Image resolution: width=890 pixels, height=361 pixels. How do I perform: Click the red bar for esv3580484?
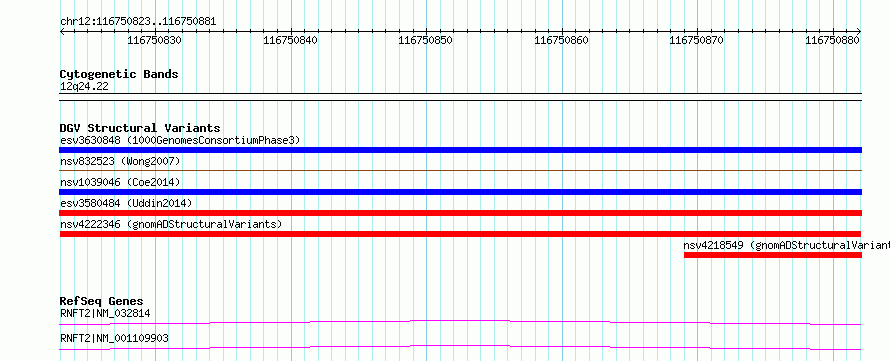point(460,213)
